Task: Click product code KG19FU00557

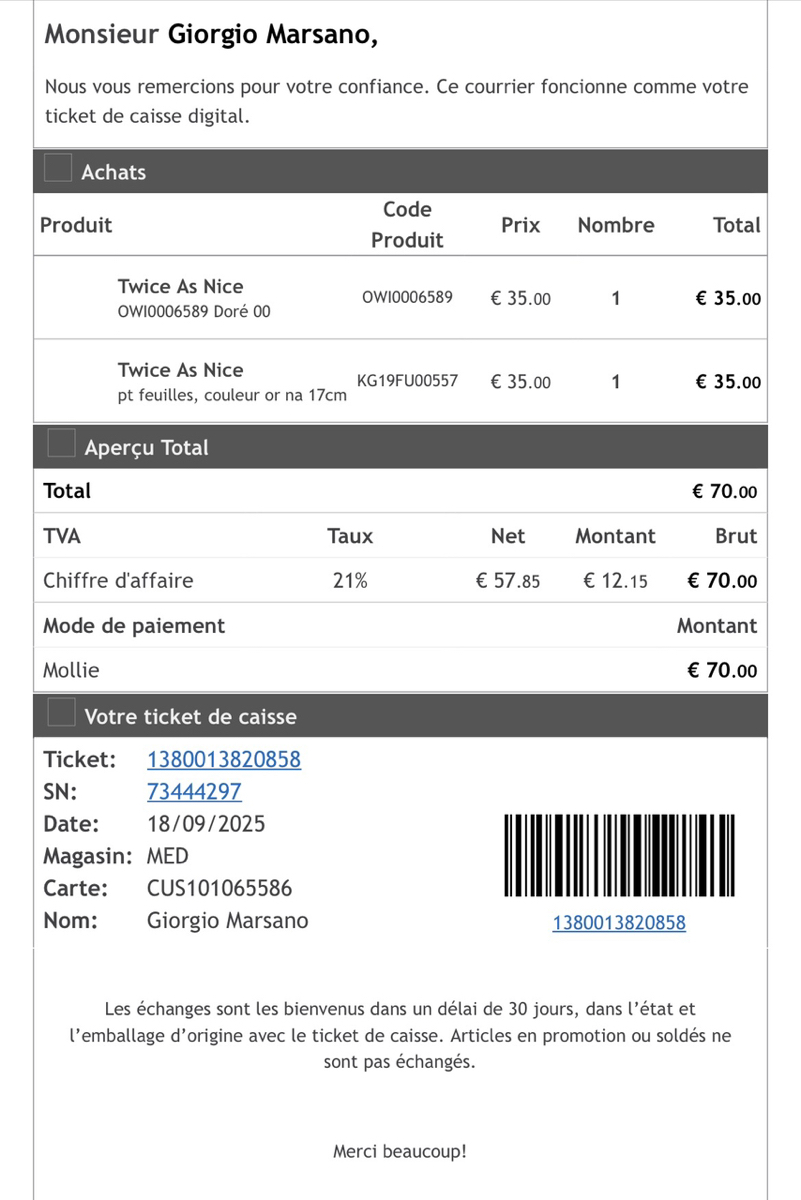Action: tap(407, 381)
